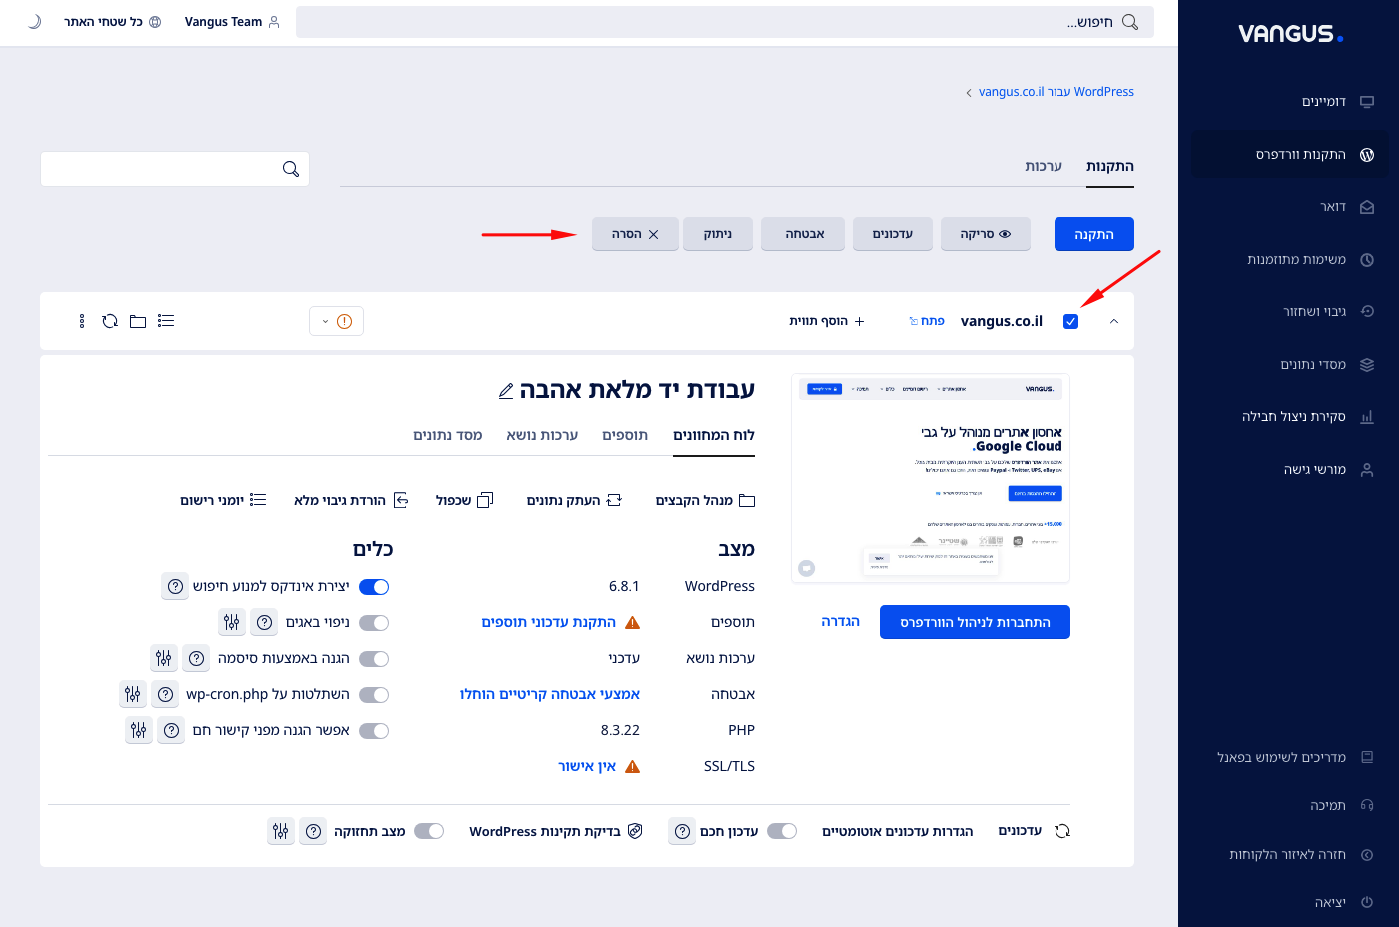The width and height of the screenshot is (1399, 927).
Task: Click the three-dots more options icon
Action: [82, 321]
